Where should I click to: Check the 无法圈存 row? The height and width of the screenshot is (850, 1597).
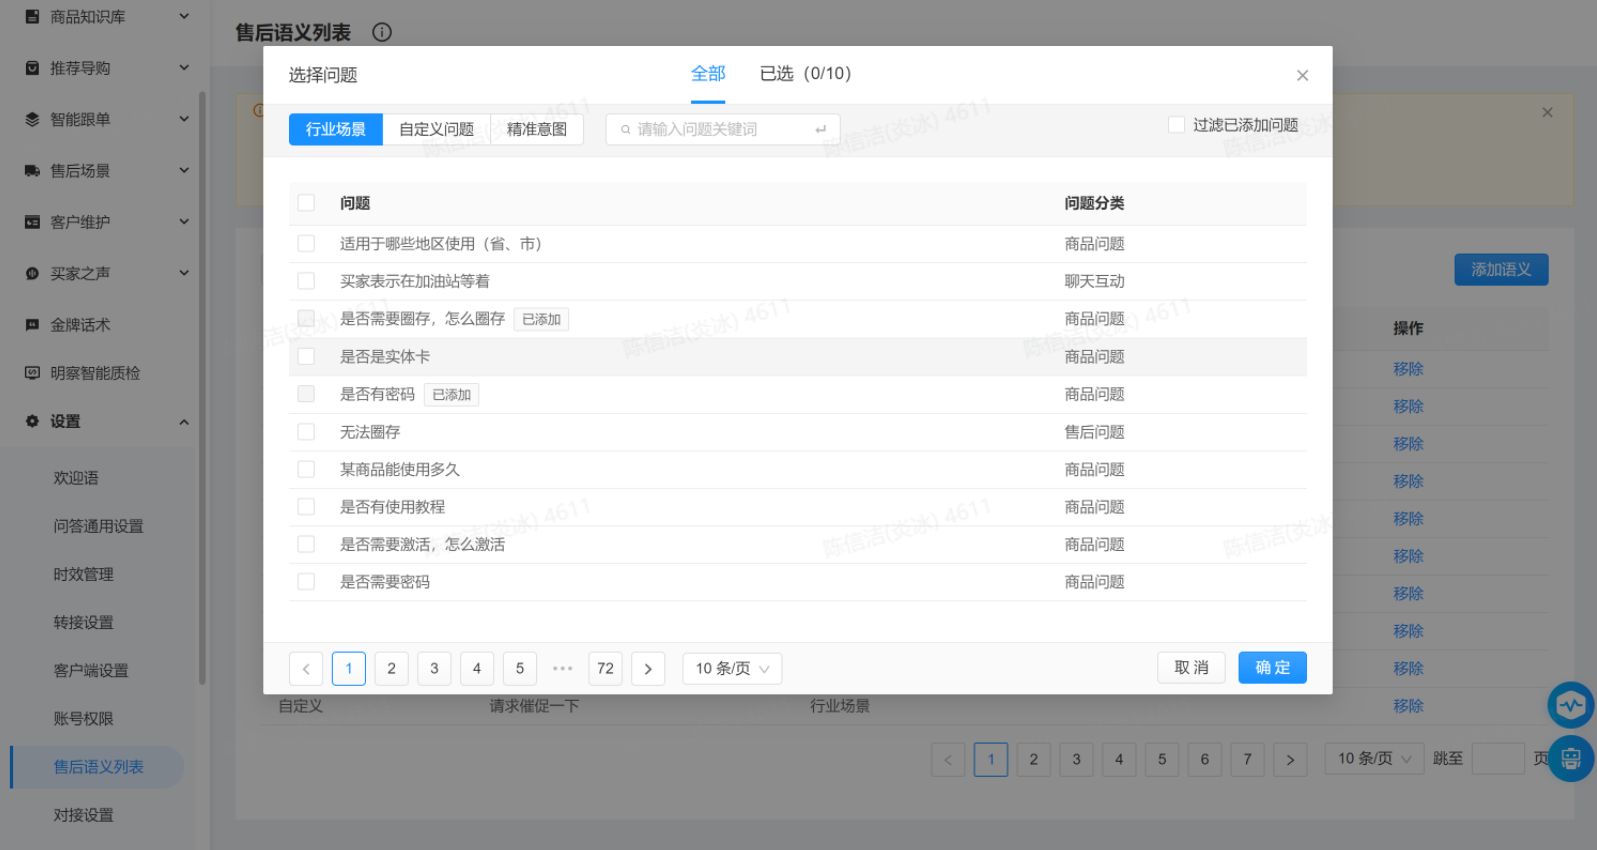(306, 432)
